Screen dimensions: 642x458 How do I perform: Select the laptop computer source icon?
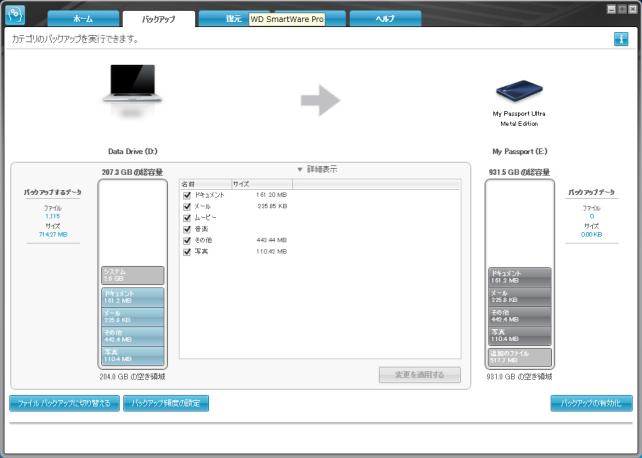(x=132, y=84)
